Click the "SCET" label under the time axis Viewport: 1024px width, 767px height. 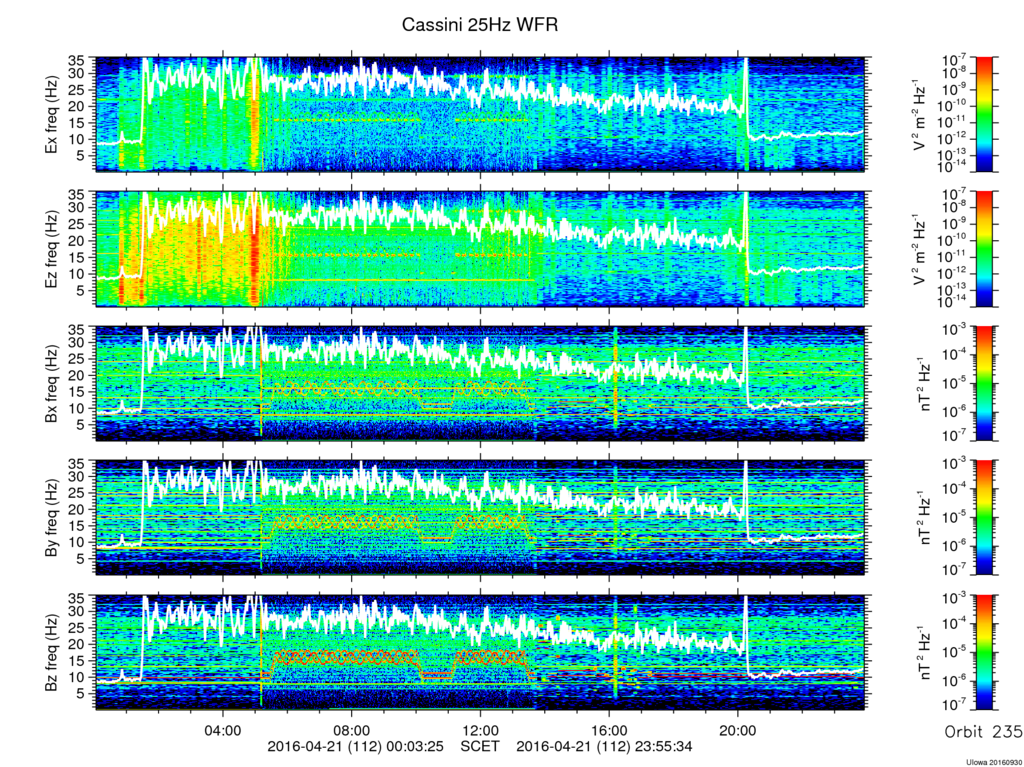click(x=480, y=746)
